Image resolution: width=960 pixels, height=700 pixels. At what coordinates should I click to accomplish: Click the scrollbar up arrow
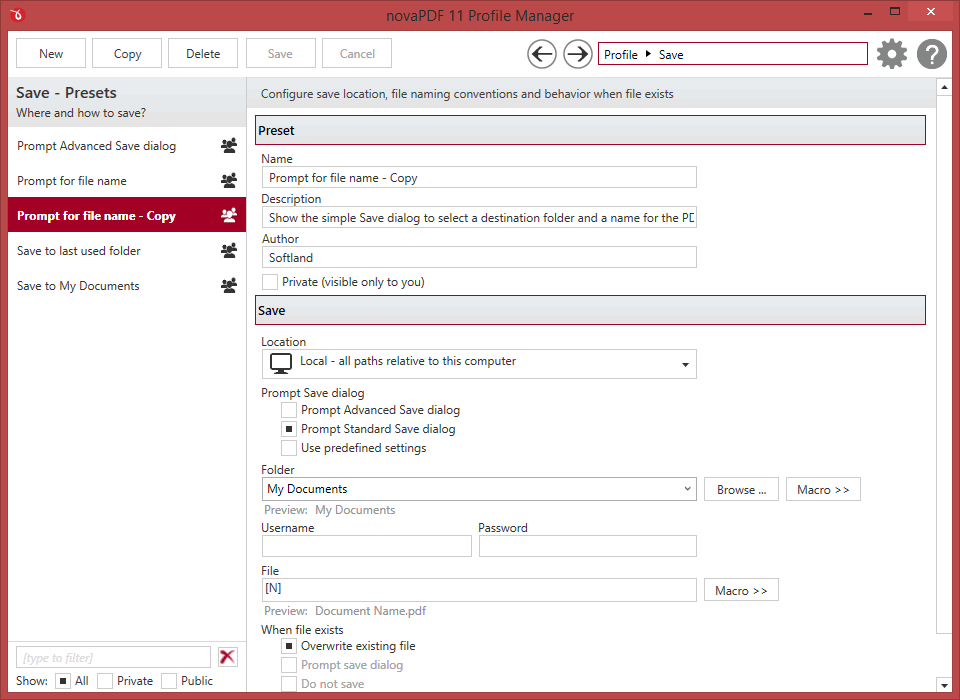point(944,88)
